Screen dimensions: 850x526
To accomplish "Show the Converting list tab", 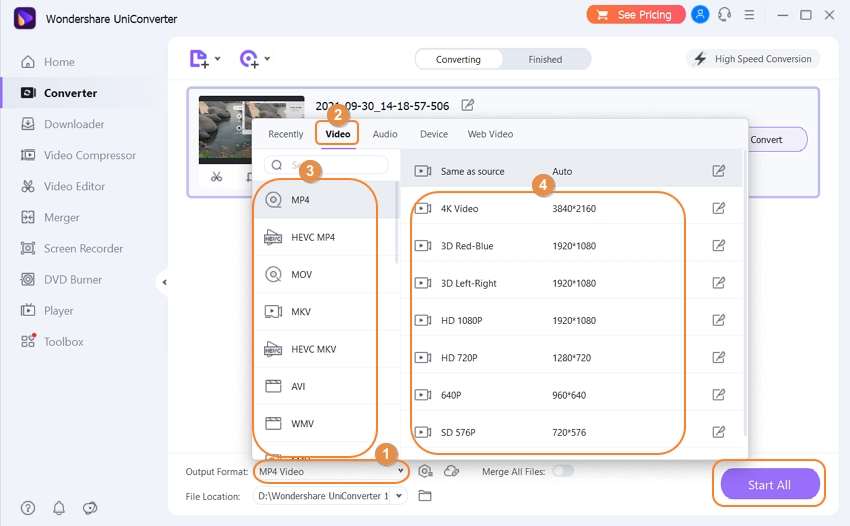I will pyautogui.click(x=459, y=59).
